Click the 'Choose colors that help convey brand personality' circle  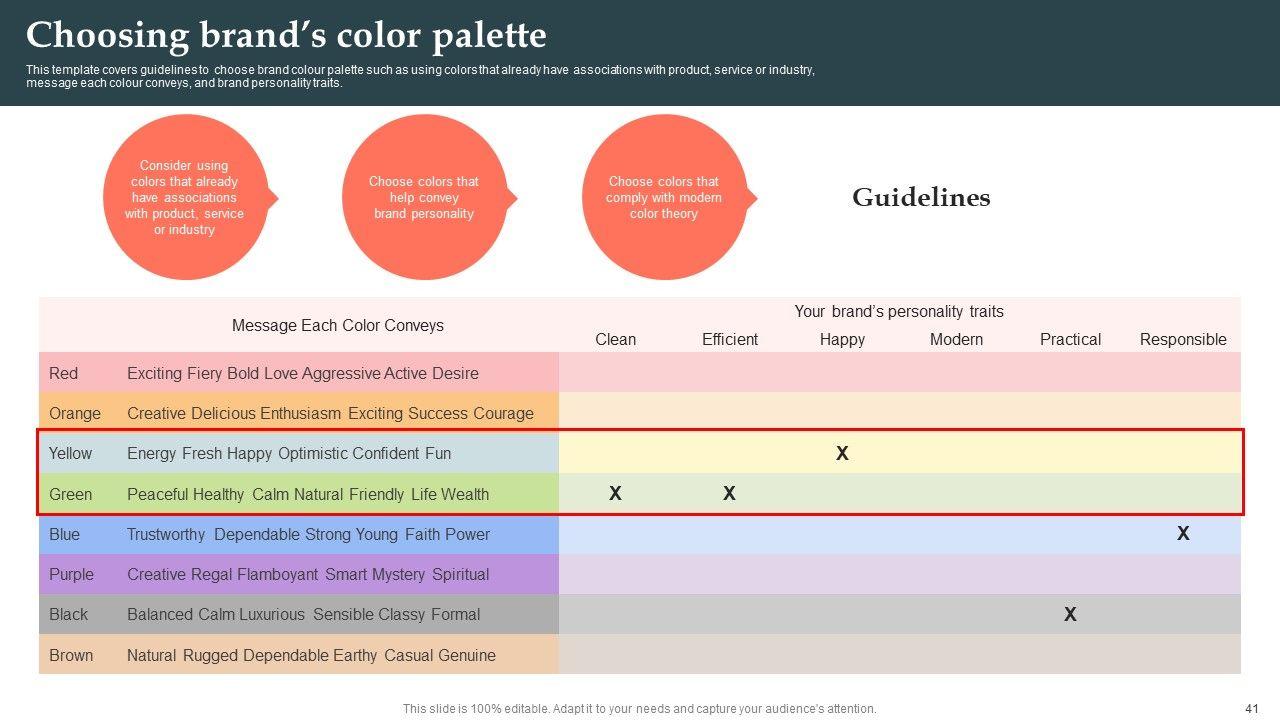pyautogui.click(x=424, y=198)
